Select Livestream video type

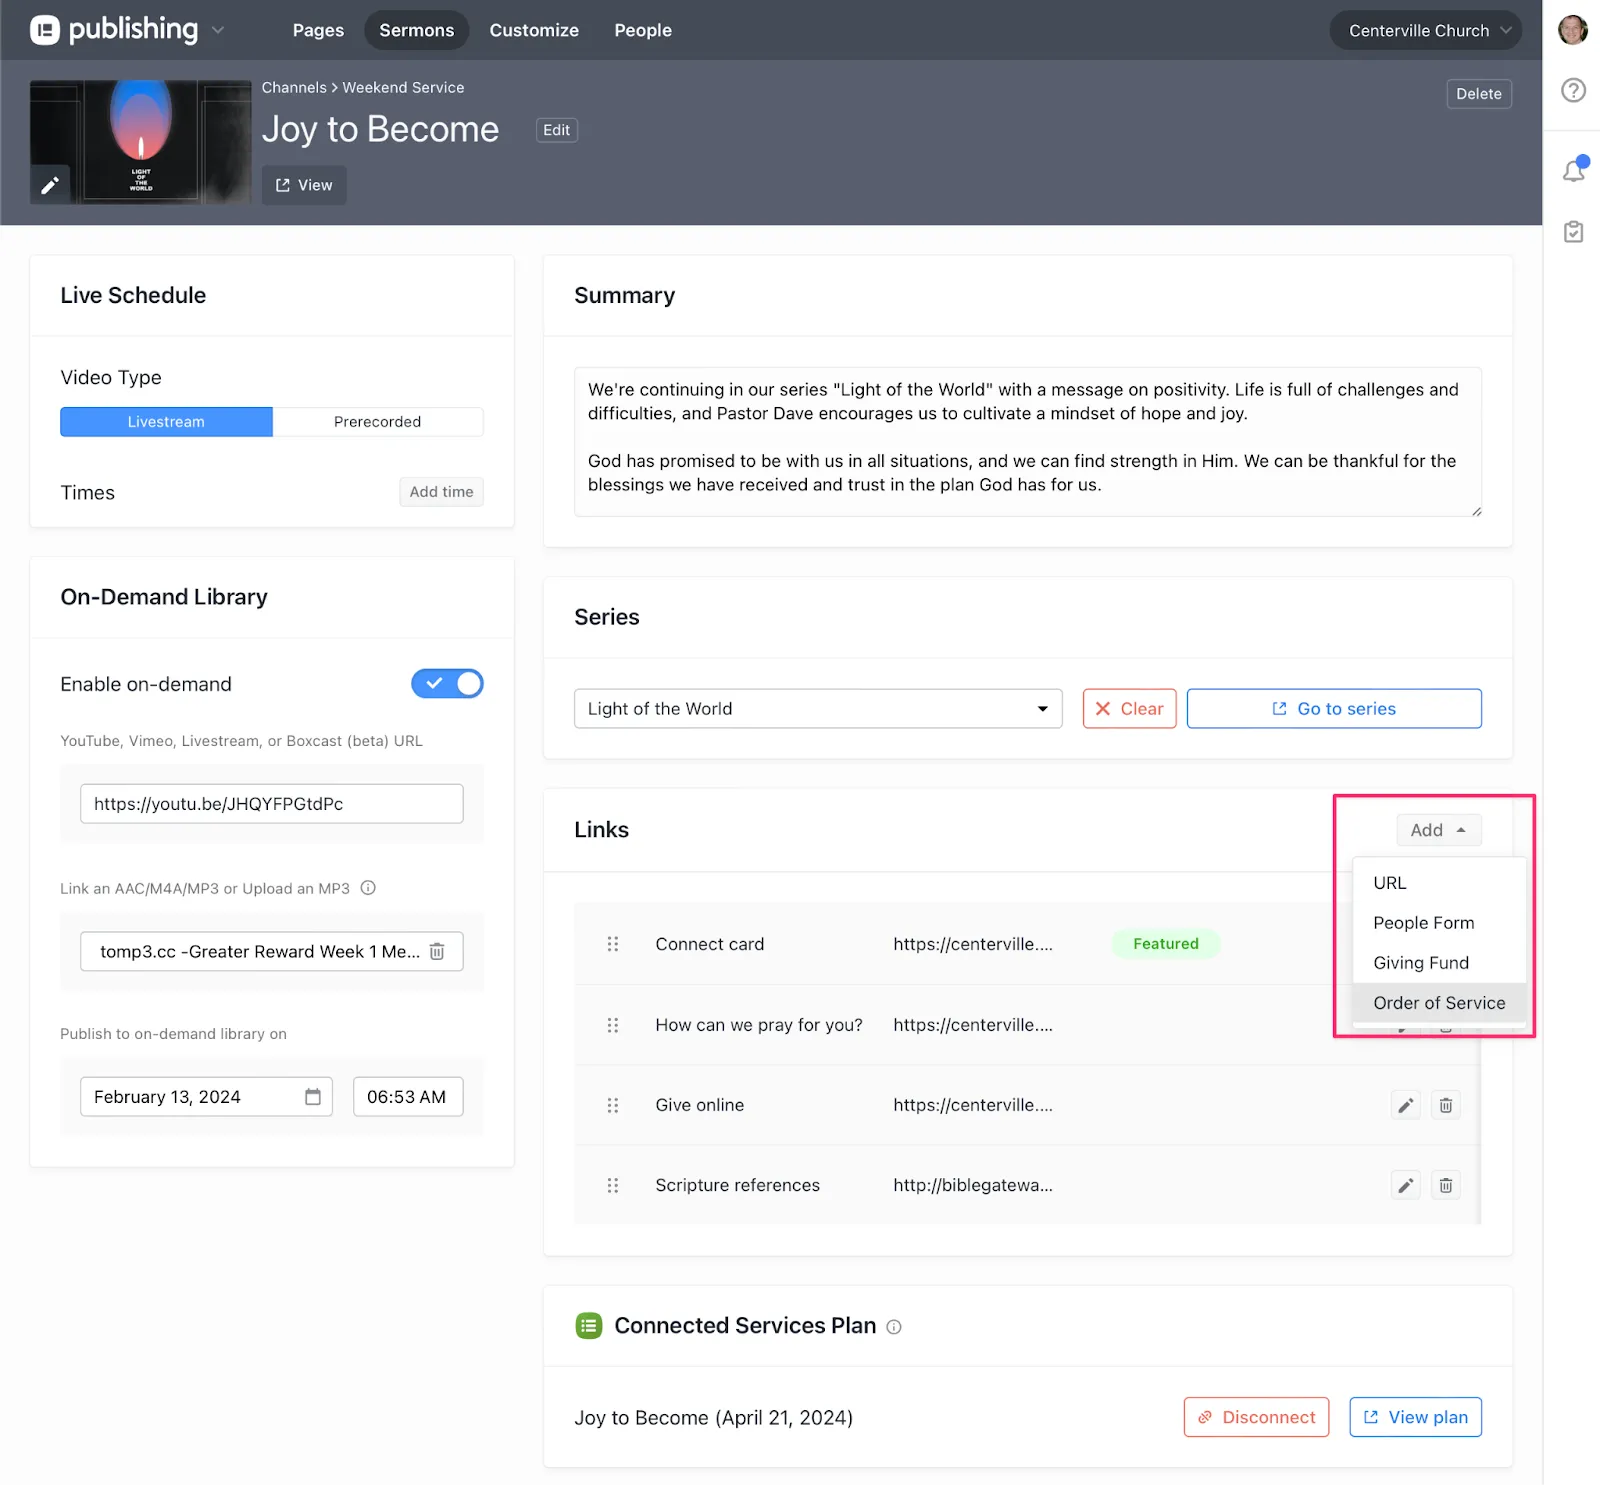click(x=166, y=422)
